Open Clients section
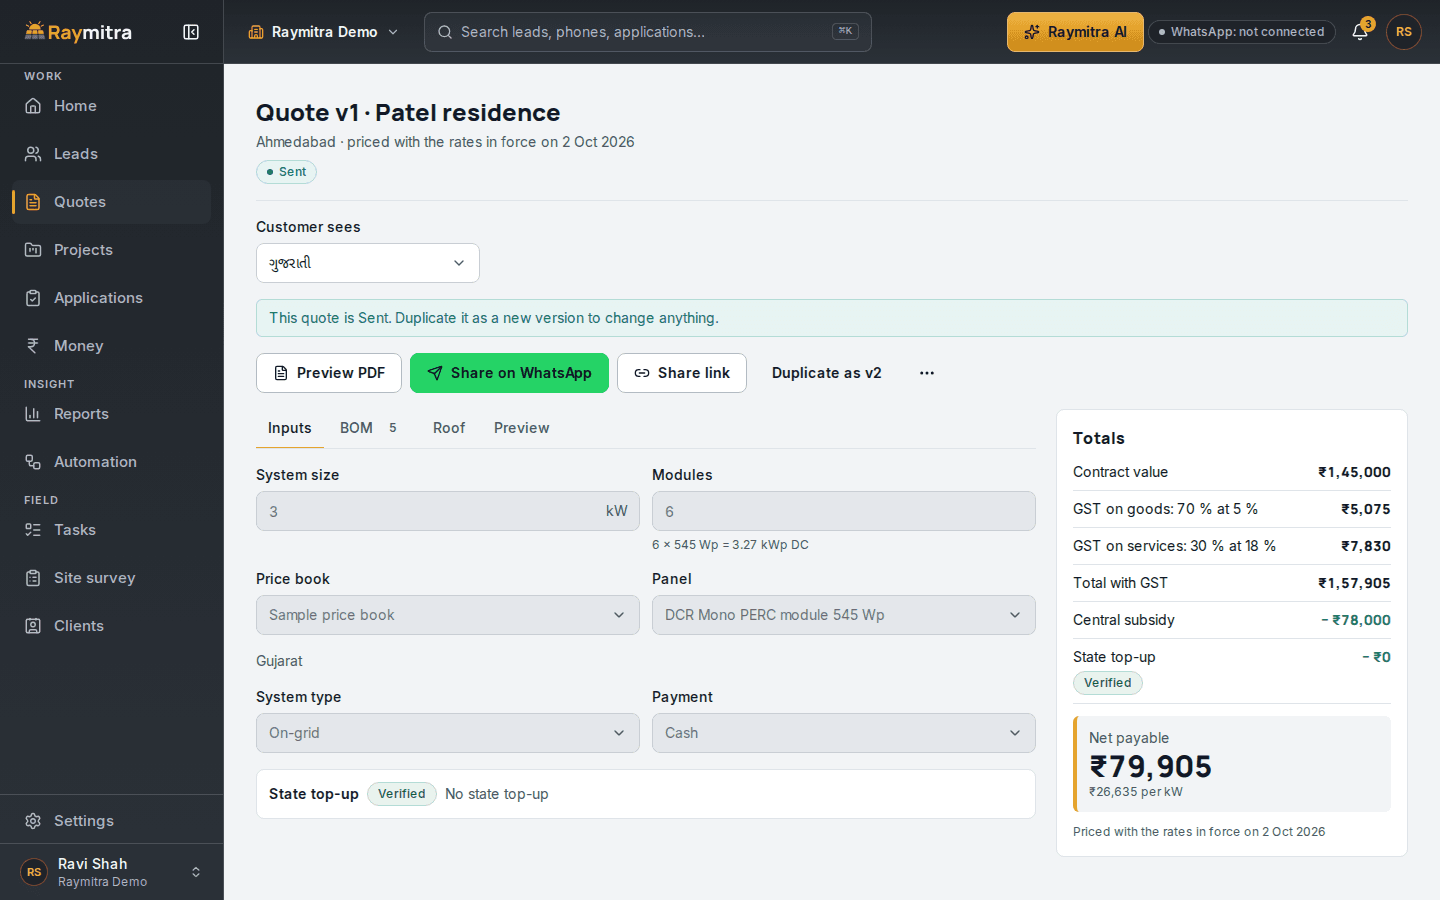The height and width of the screenshot is (900, 1440). (x=112, y=626)
